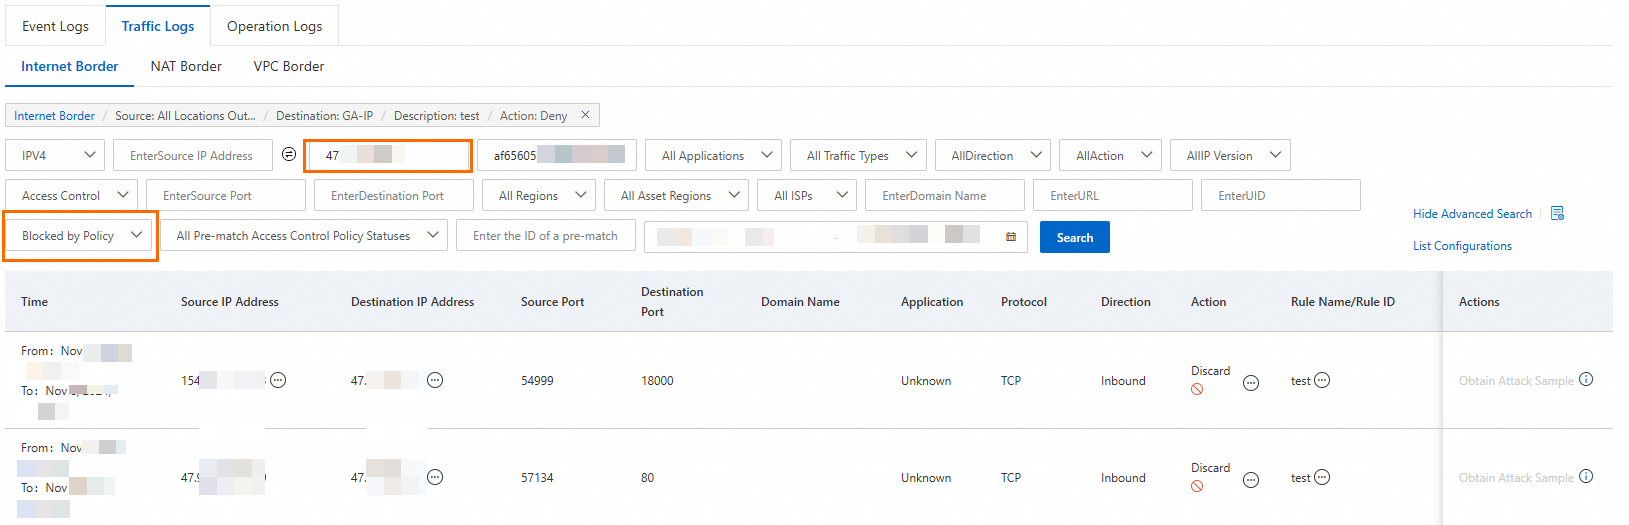1629x525 pixels.
Task: Focus the pre-match ID input field
Action: click(546, 235)
